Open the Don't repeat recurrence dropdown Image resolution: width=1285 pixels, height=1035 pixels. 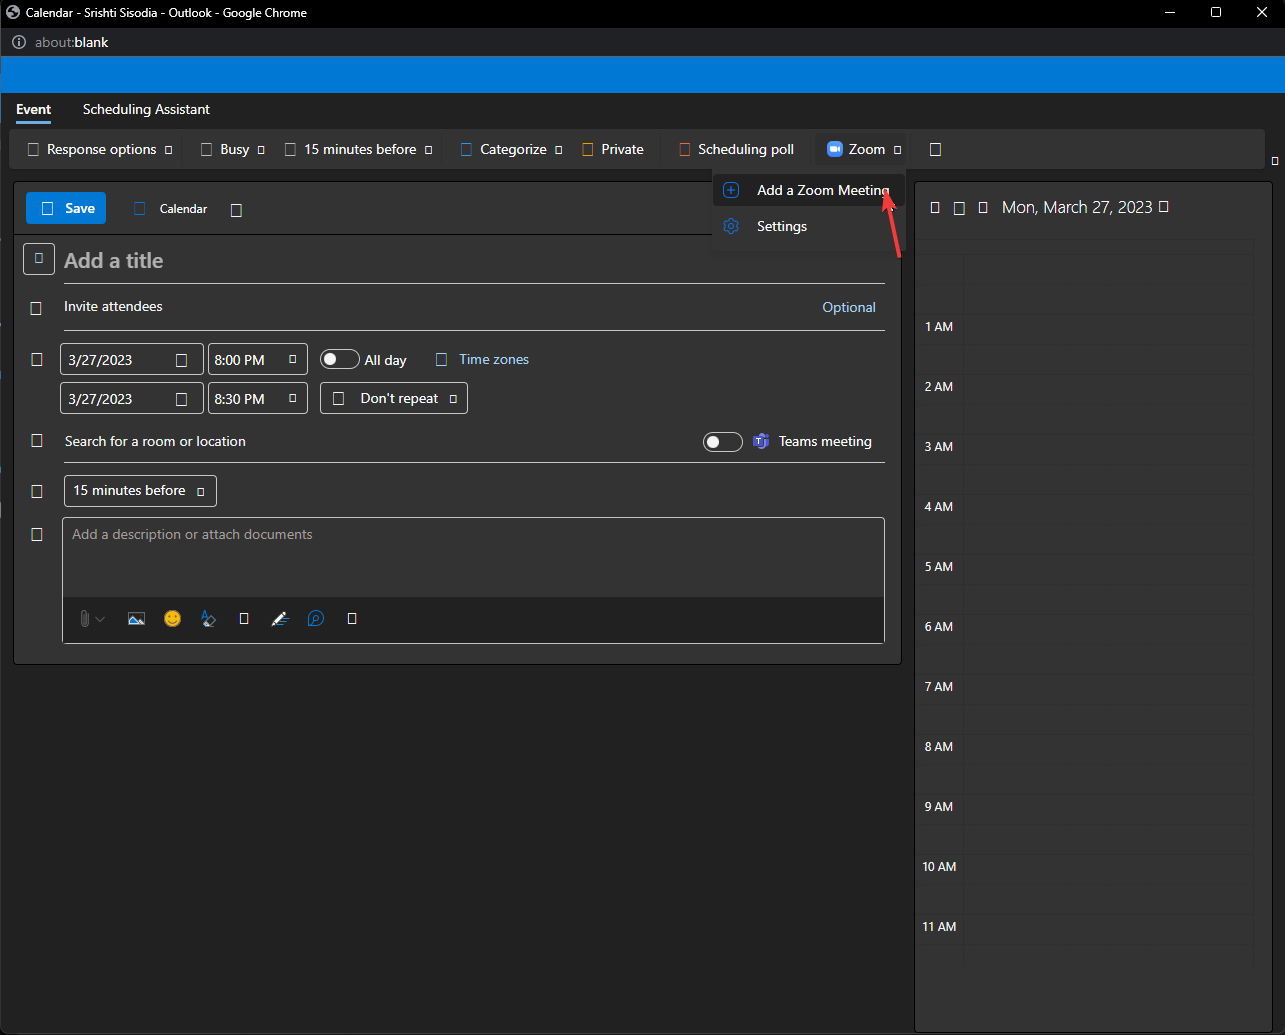[394, 398]
